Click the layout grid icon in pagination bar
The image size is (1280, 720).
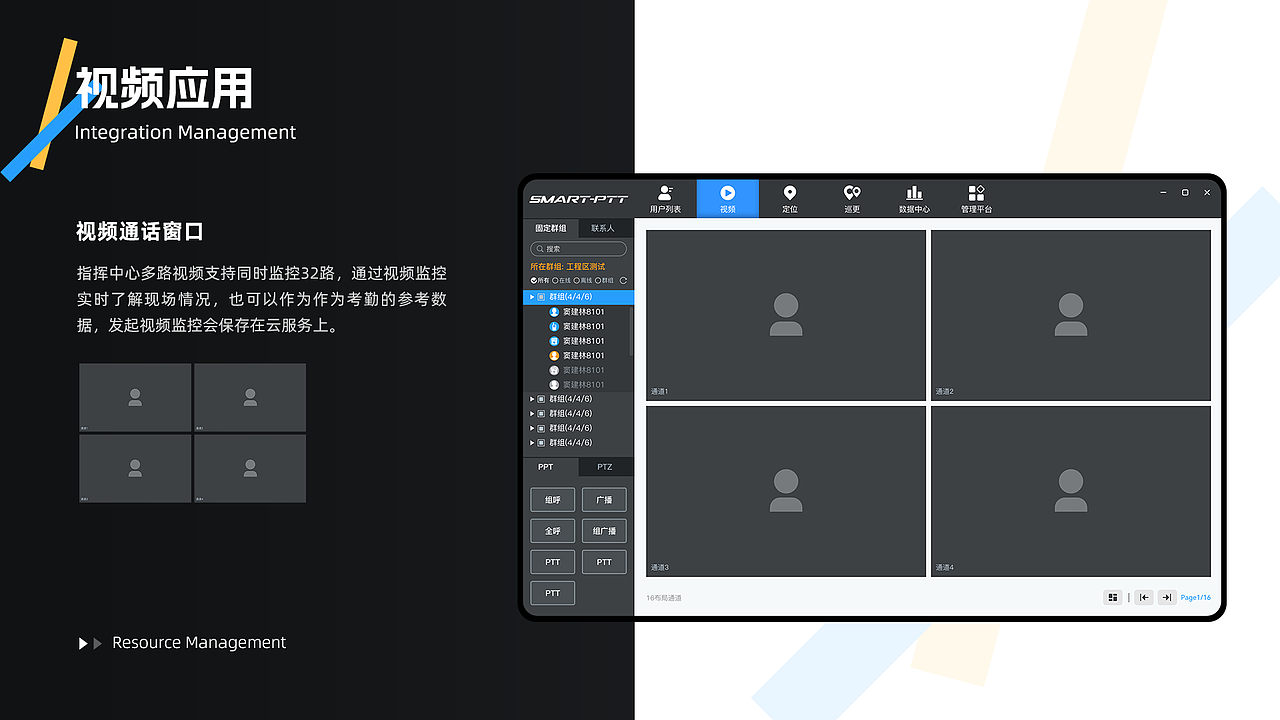pyautogui.click(x=1113, y=597)
